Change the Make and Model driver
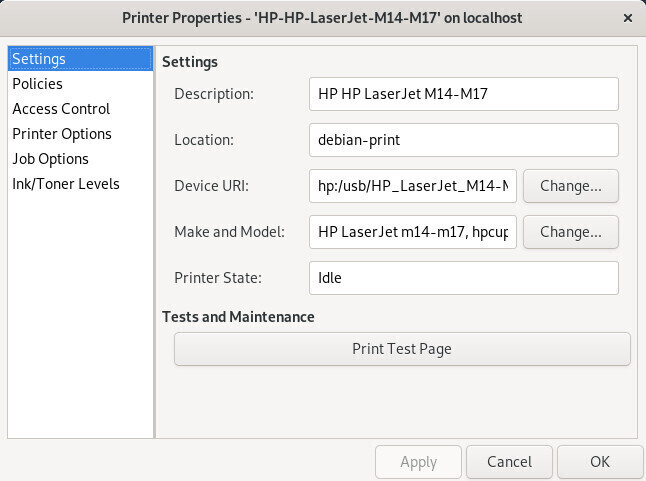Viewport: 646px width, 481px height. point(571,232)
